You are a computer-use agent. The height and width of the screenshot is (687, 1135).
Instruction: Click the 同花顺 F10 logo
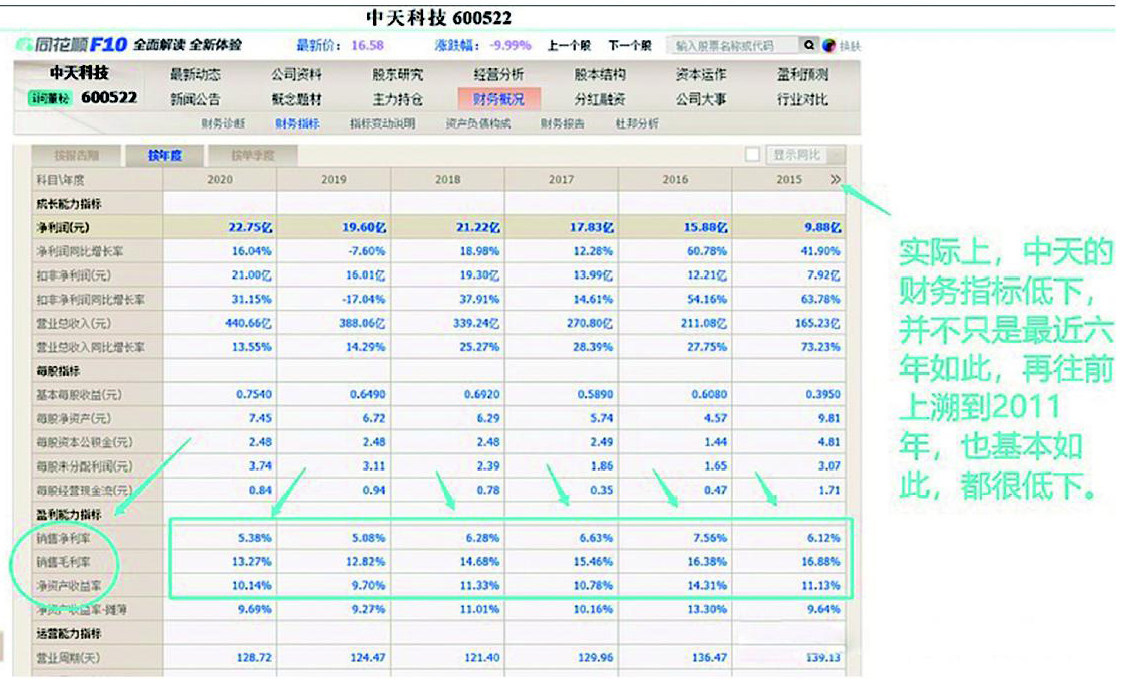coord(72,45)
